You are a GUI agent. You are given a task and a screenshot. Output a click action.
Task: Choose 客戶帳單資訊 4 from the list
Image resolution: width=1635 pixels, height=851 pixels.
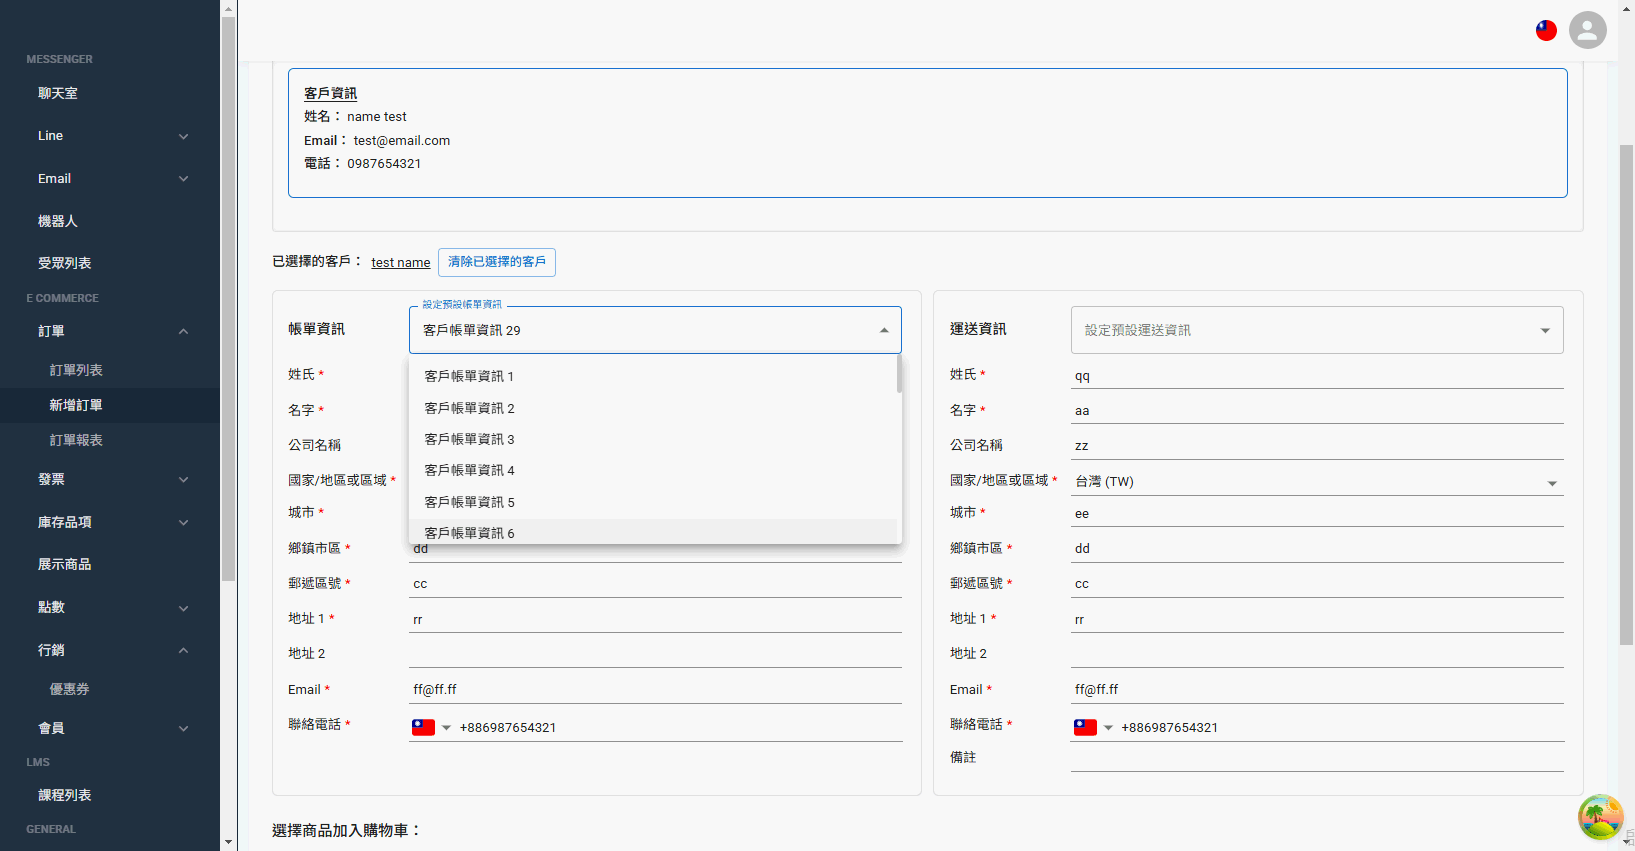pos(653,470)
